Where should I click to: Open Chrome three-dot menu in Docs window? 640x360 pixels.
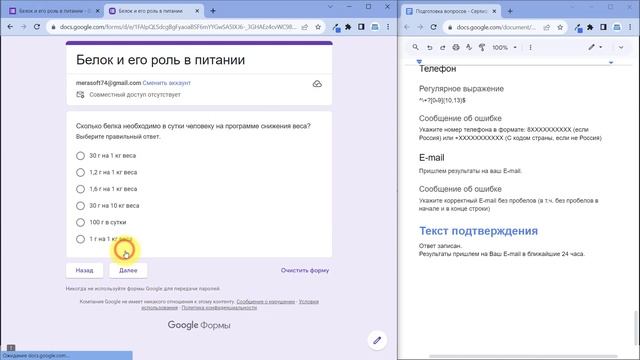click(x=630, y=27)
